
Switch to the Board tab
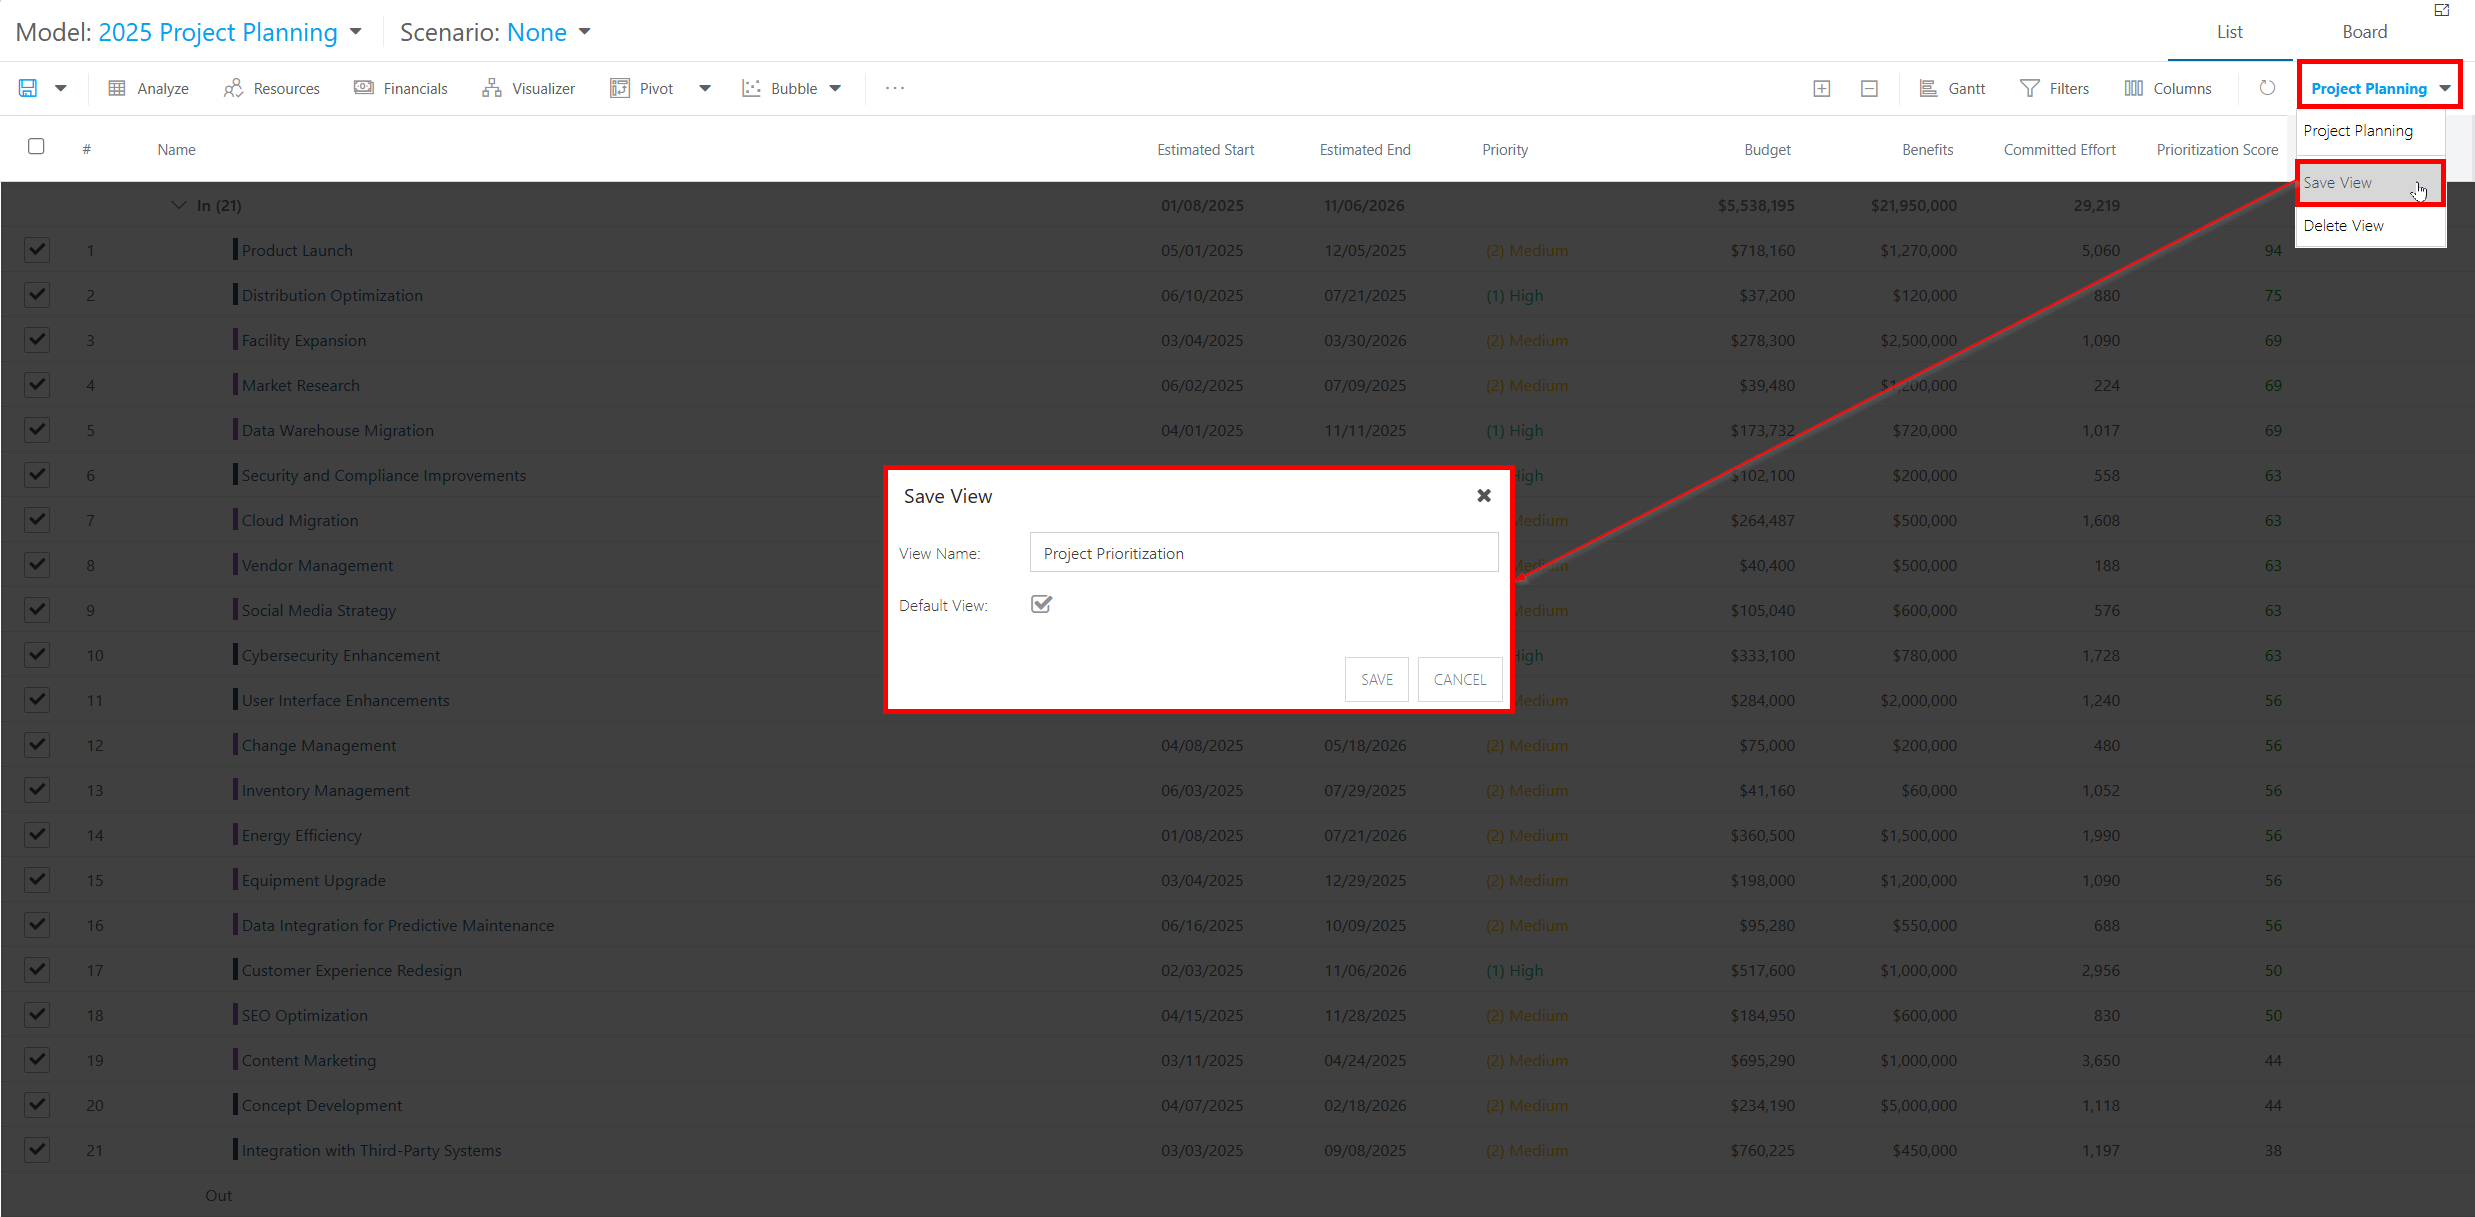pyautogui.click(x=2364, y=31)
